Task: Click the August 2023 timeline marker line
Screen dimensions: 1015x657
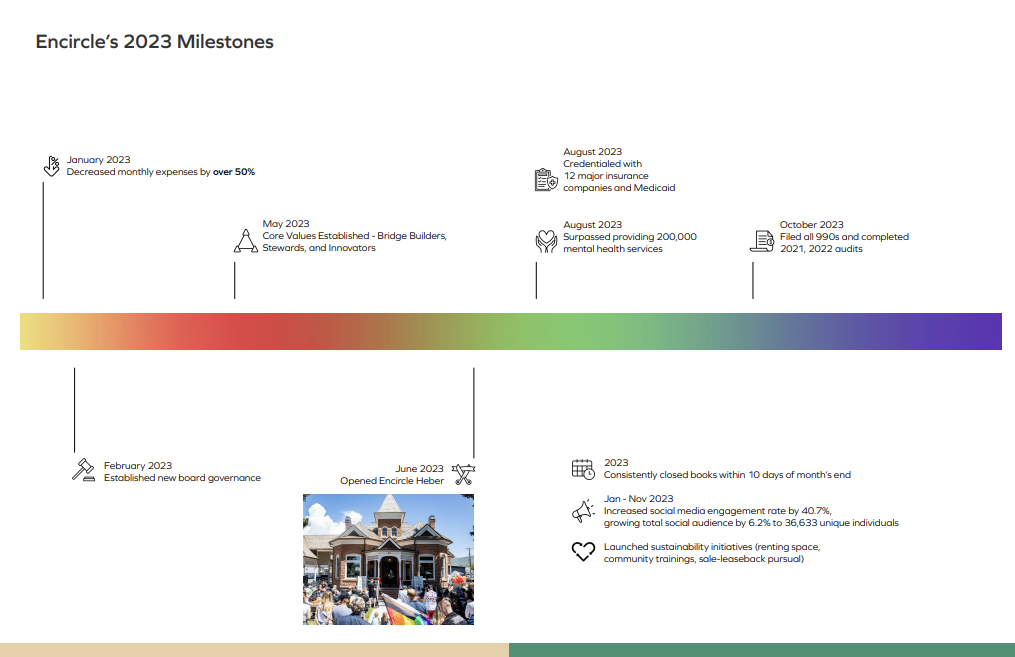Action: click(x=537, y=280)
